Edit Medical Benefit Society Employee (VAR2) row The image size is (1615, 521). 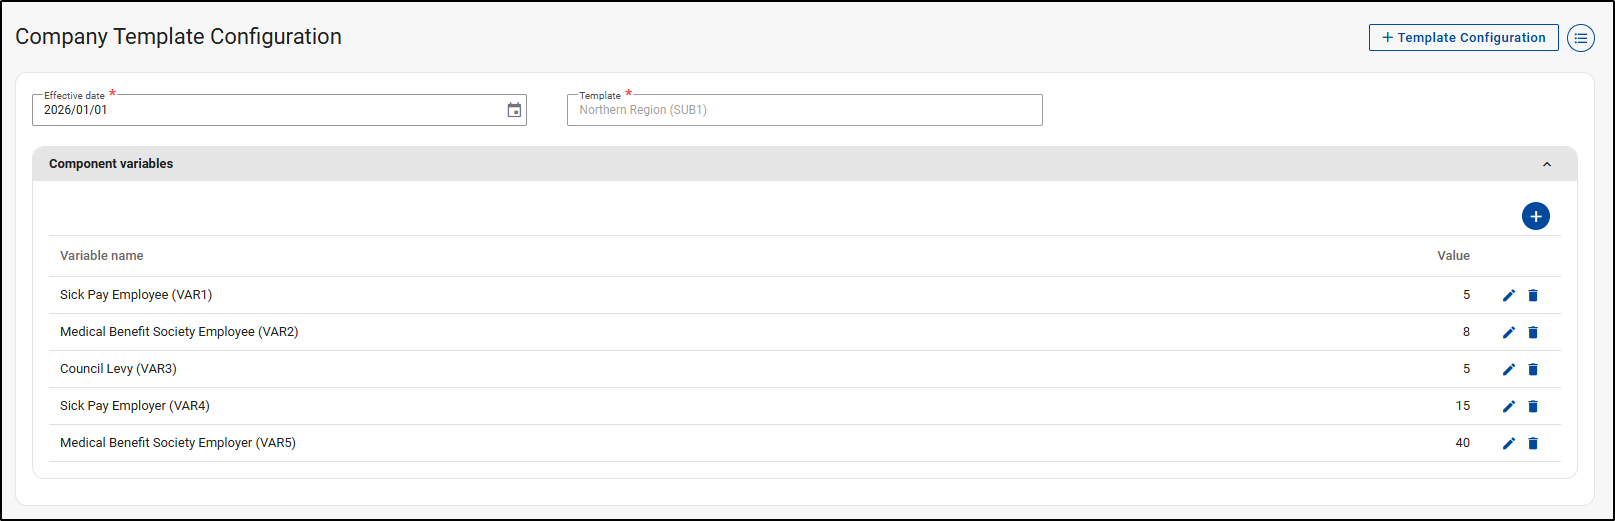tap(1509, 332)
